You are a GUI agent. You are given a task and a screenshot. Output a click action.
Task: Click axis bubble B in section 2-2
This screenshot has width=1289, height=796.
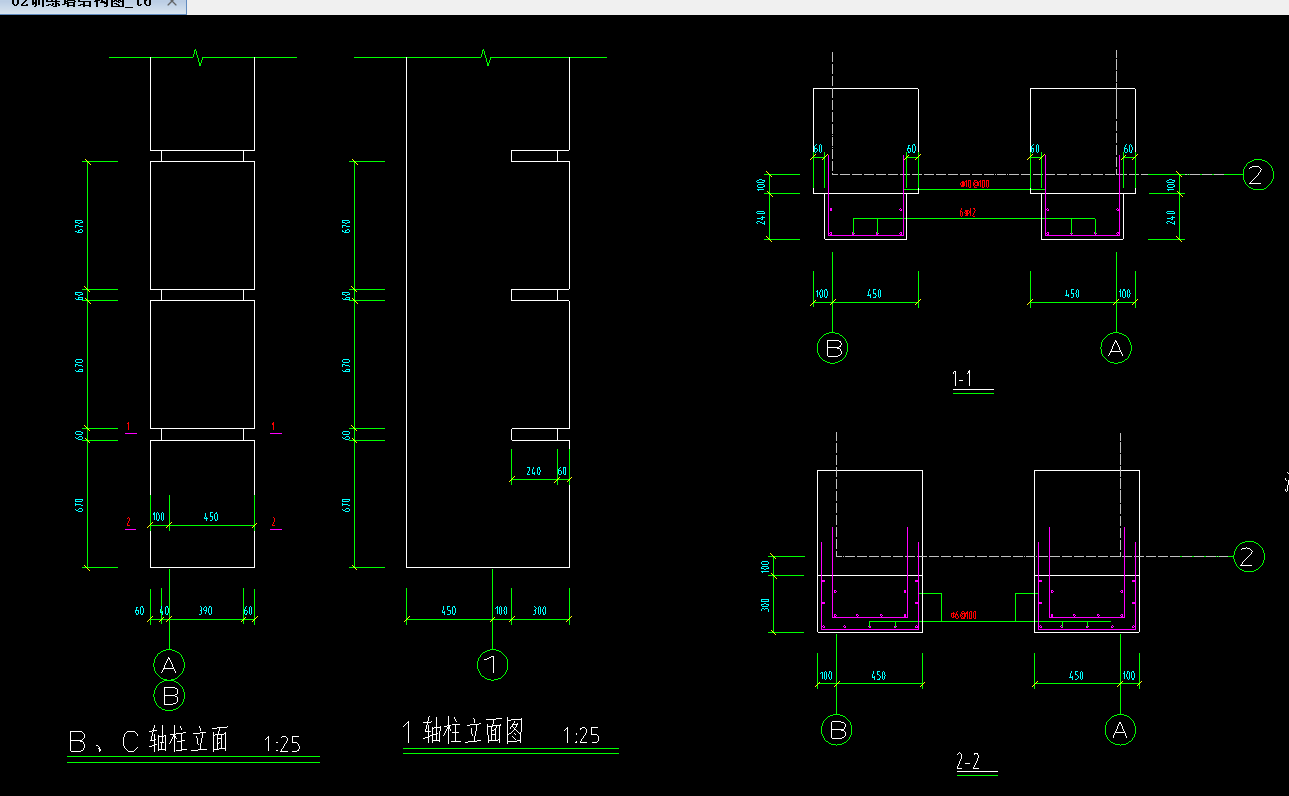tap(837, 730)
